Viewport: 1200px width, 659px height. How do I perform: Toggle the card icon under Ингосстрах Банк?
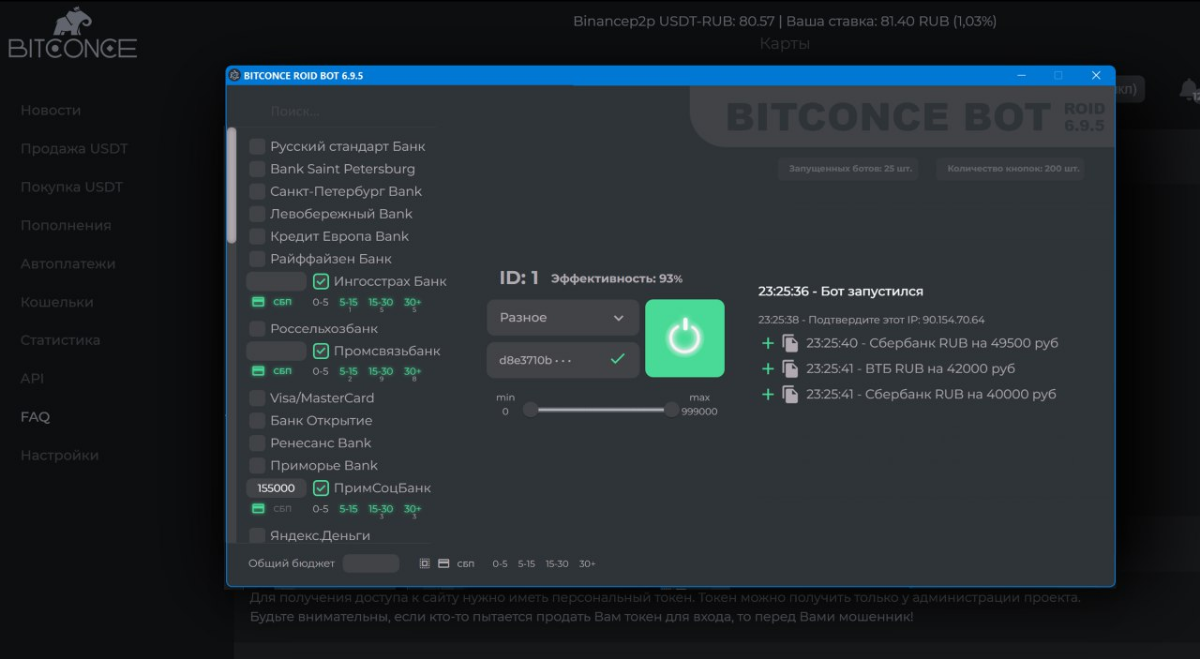[x=257, y=302]
